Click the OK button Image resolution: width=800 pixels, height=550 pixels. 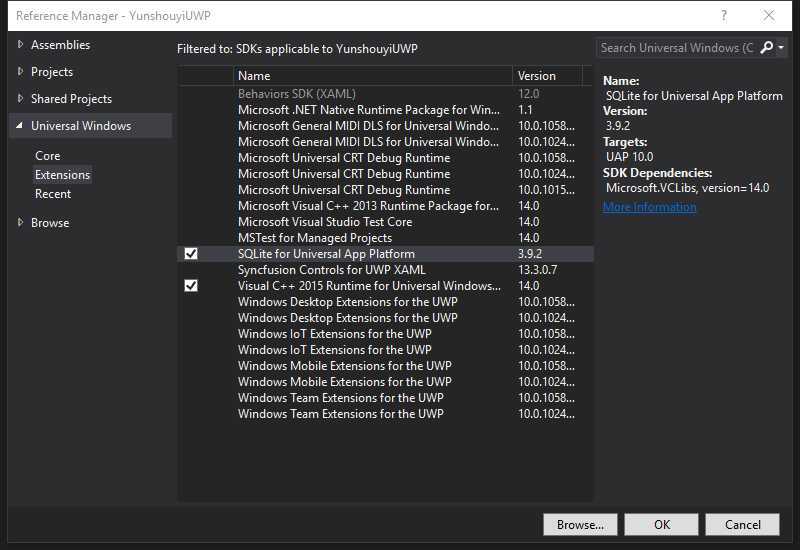tap(661, 524)
